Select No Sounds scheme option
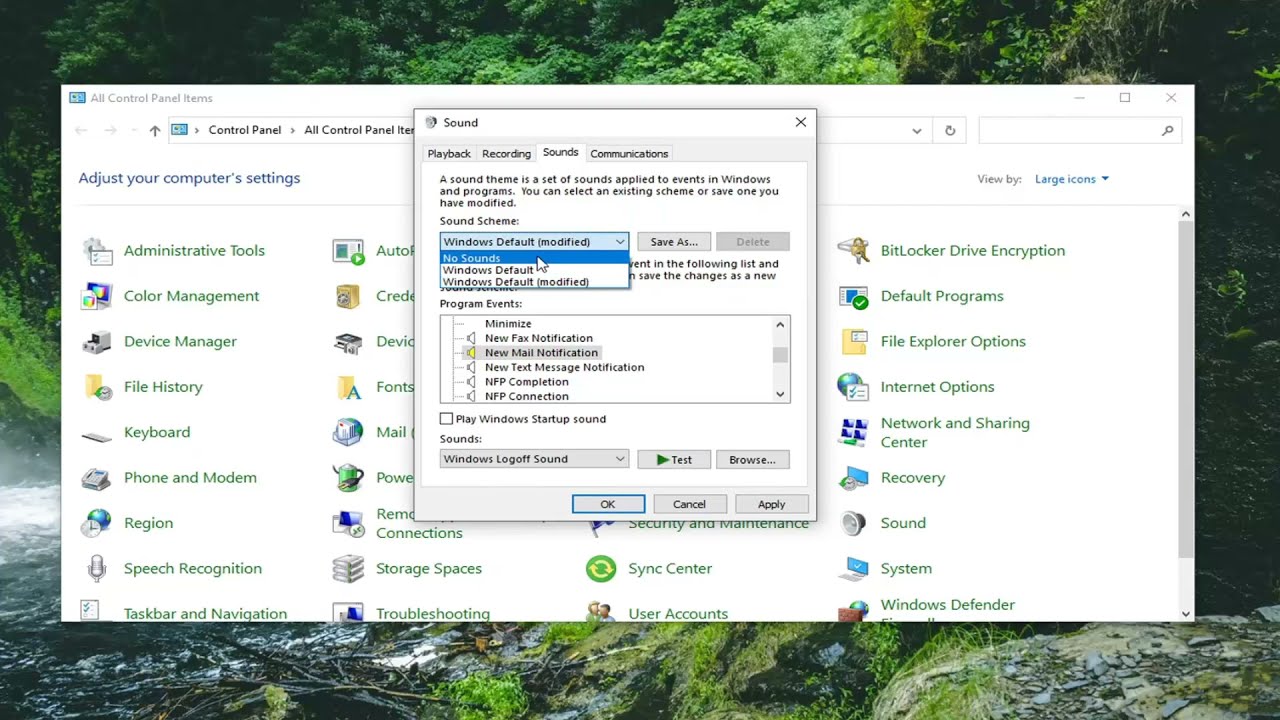 534,258
